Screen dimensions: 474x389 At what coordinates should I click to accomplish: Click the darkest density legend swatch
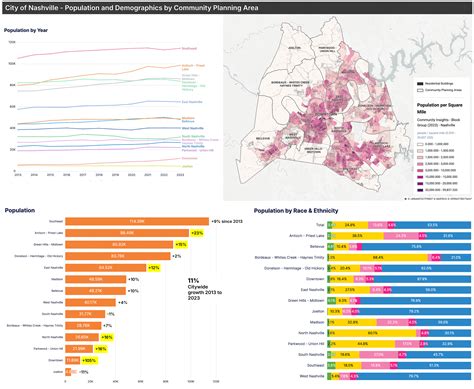point(420,190)
